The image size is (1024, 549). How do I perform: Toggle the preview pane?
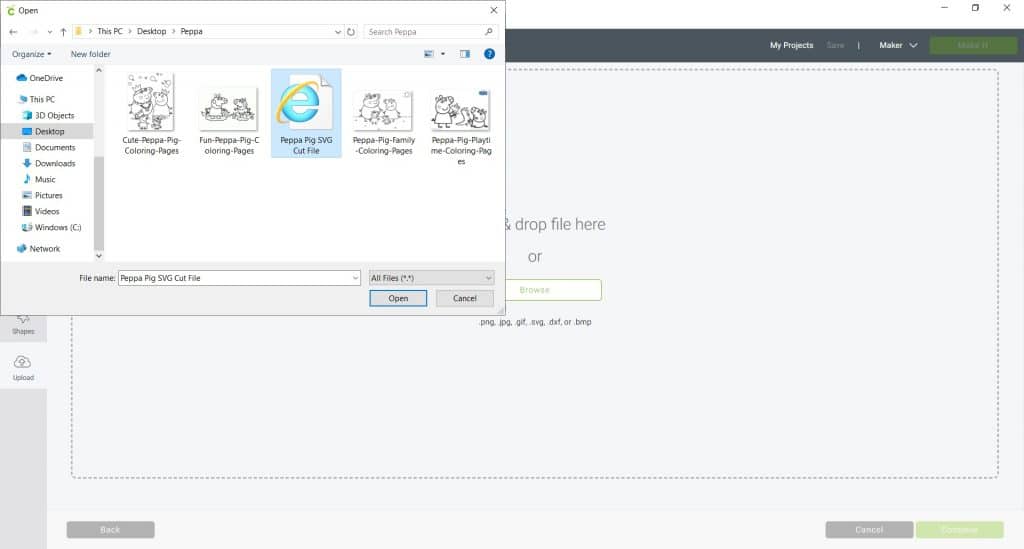tap(464, 54)
